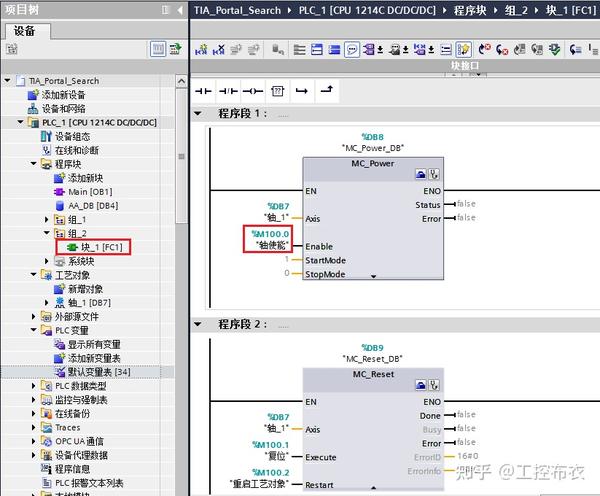This screenshot has width=600, height=496.
Task: Click the open branch icon
Action: (x=302, y=91)
